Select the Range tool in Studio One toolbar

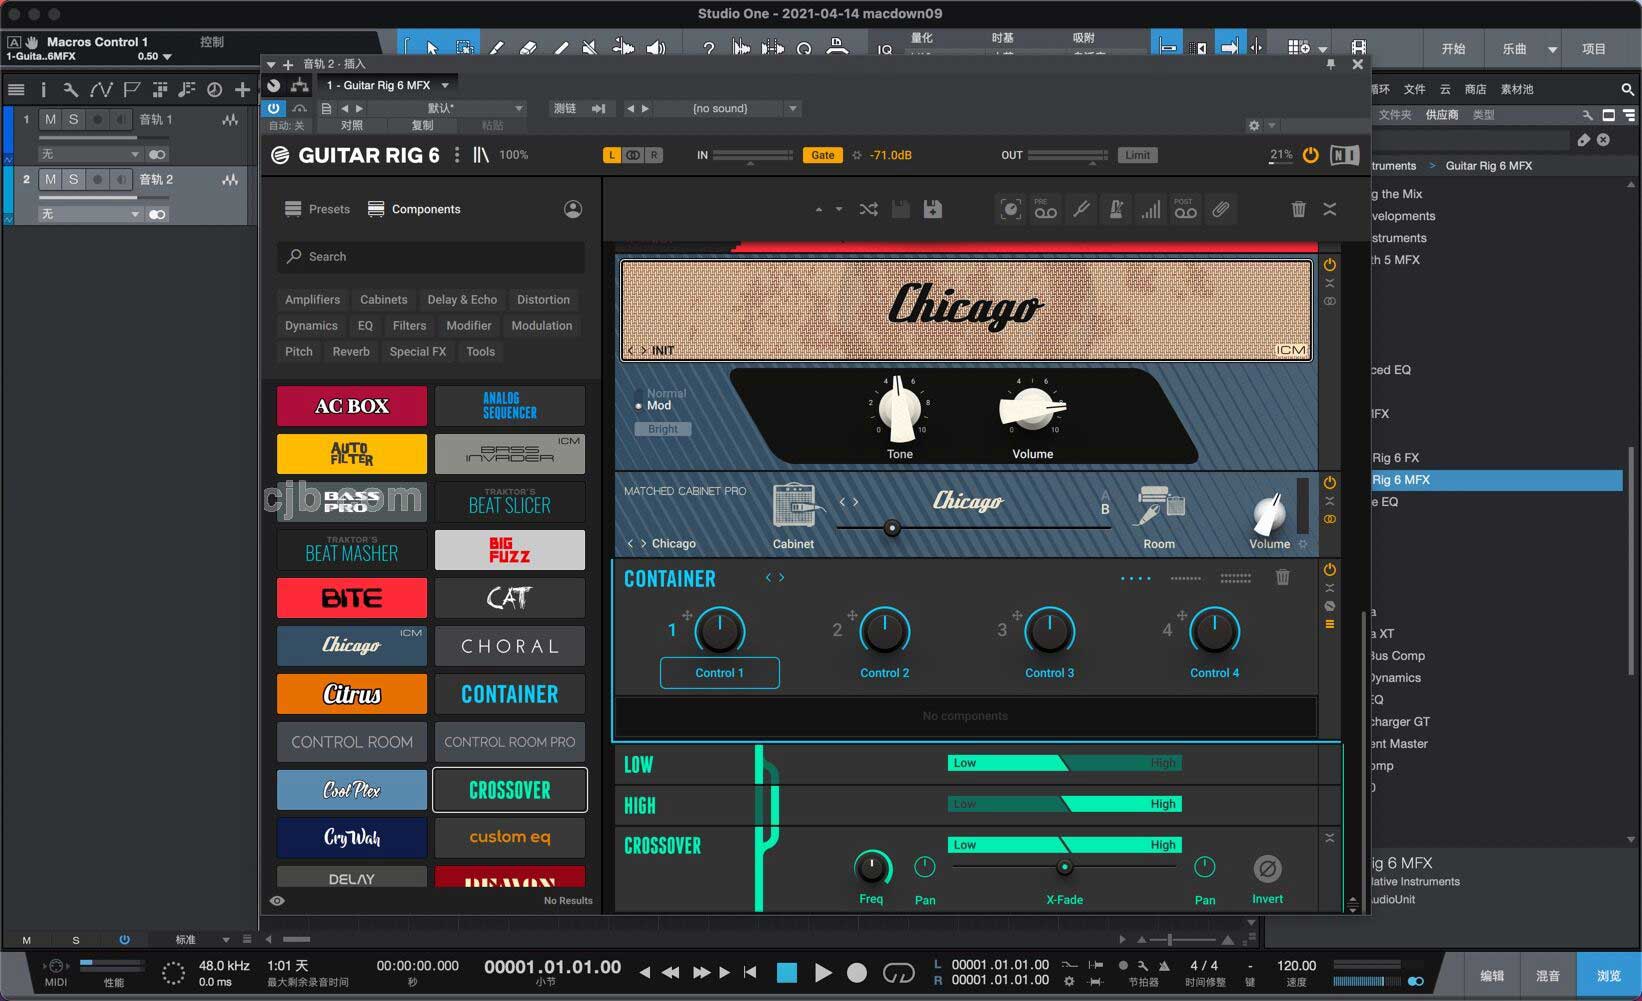(464, 48)
